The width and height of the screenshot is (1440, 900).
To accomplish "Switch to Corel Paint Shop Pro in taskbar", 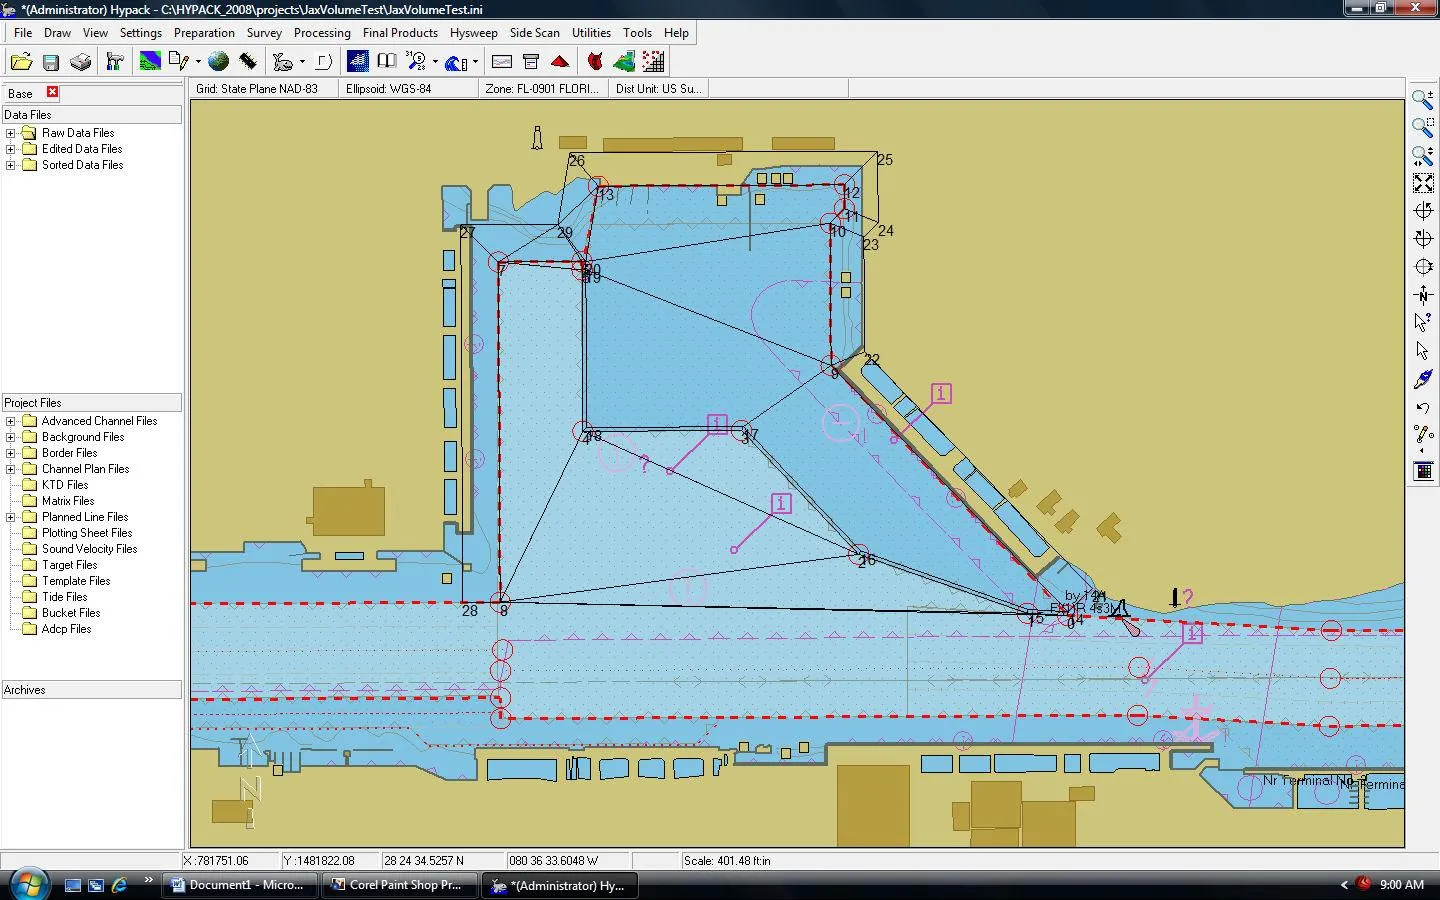I will click(402, 885).
